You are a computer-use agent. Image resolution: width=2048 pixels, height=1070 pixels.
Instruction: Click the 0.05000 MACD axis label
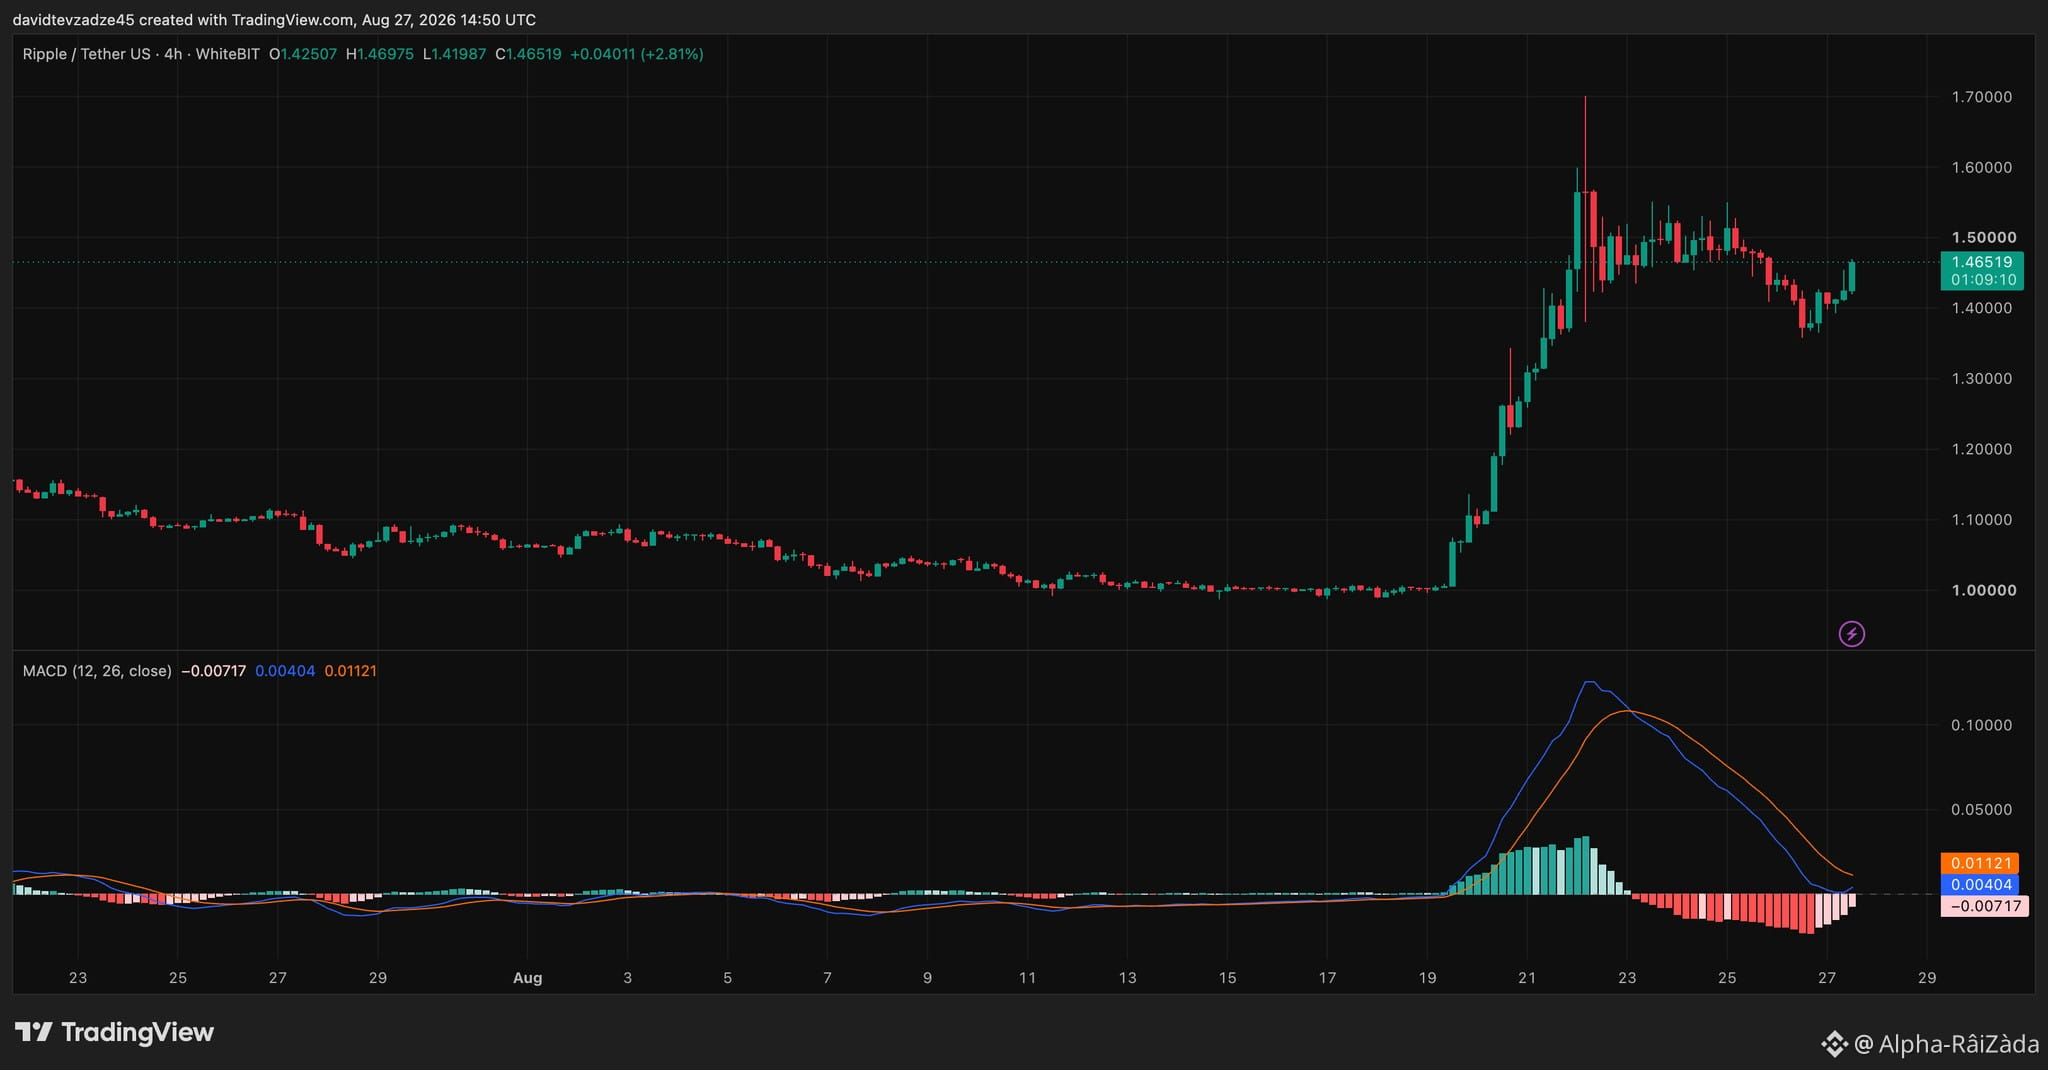pos(1982,810)
